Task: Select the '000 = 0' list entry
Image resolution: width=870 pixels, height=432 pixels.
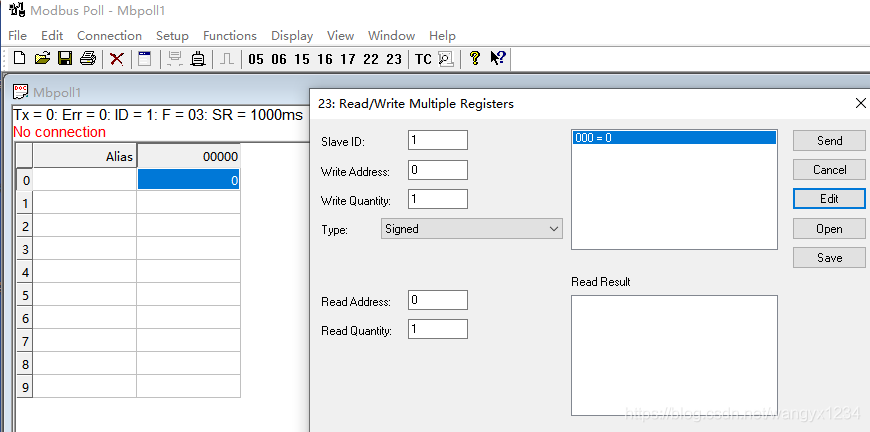Action: click(x=674, y=138)
